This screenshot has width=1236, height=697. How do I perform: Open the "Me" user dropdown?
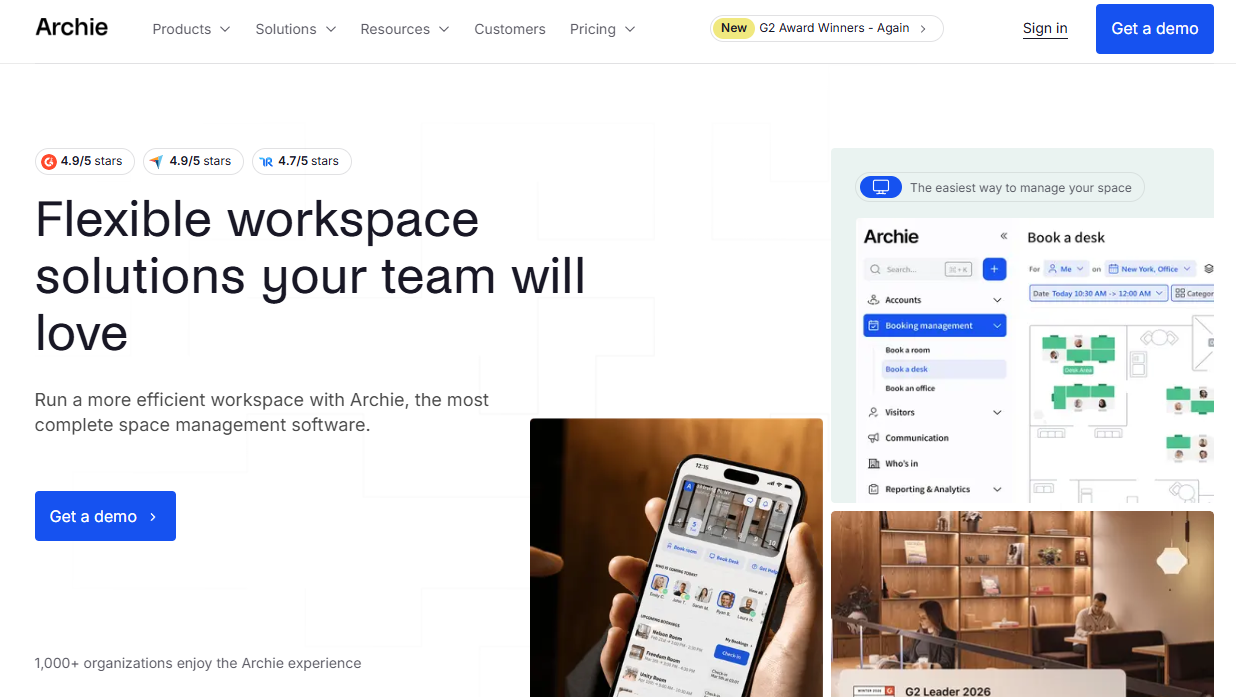(x=1065, y=269)
